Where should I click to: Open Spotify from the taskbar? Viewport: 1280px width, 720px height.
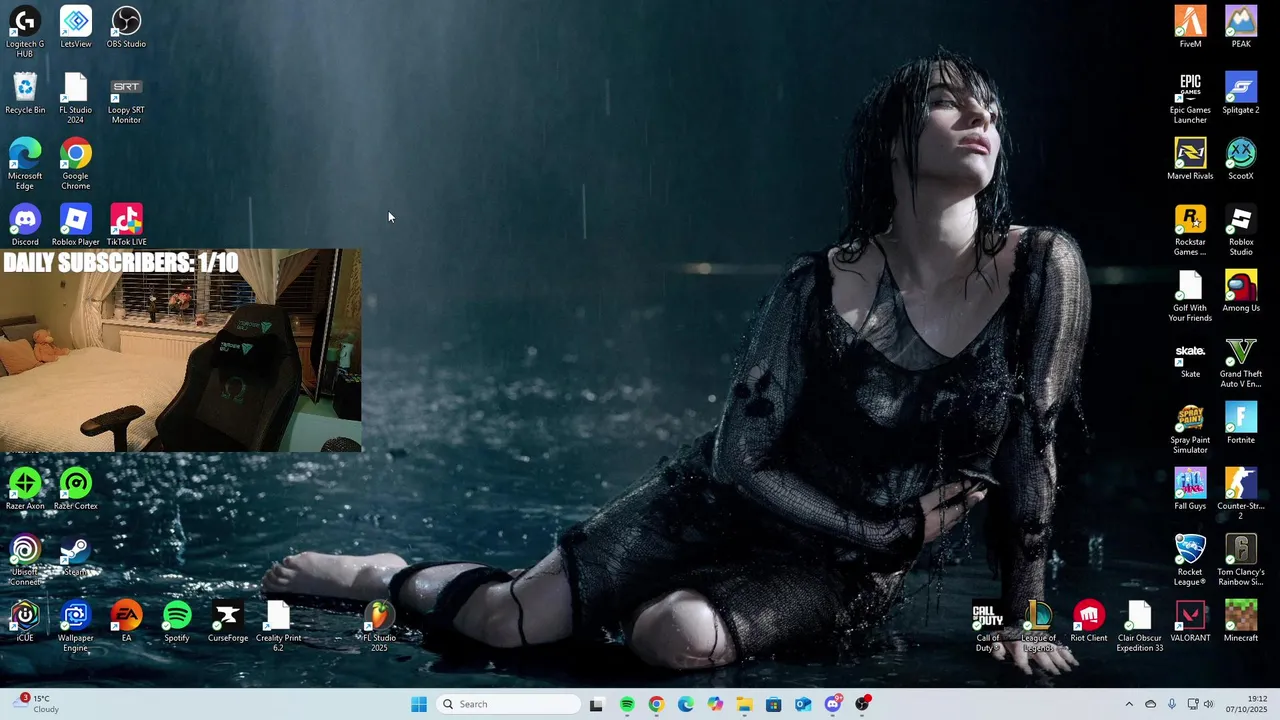coord(627,704)
